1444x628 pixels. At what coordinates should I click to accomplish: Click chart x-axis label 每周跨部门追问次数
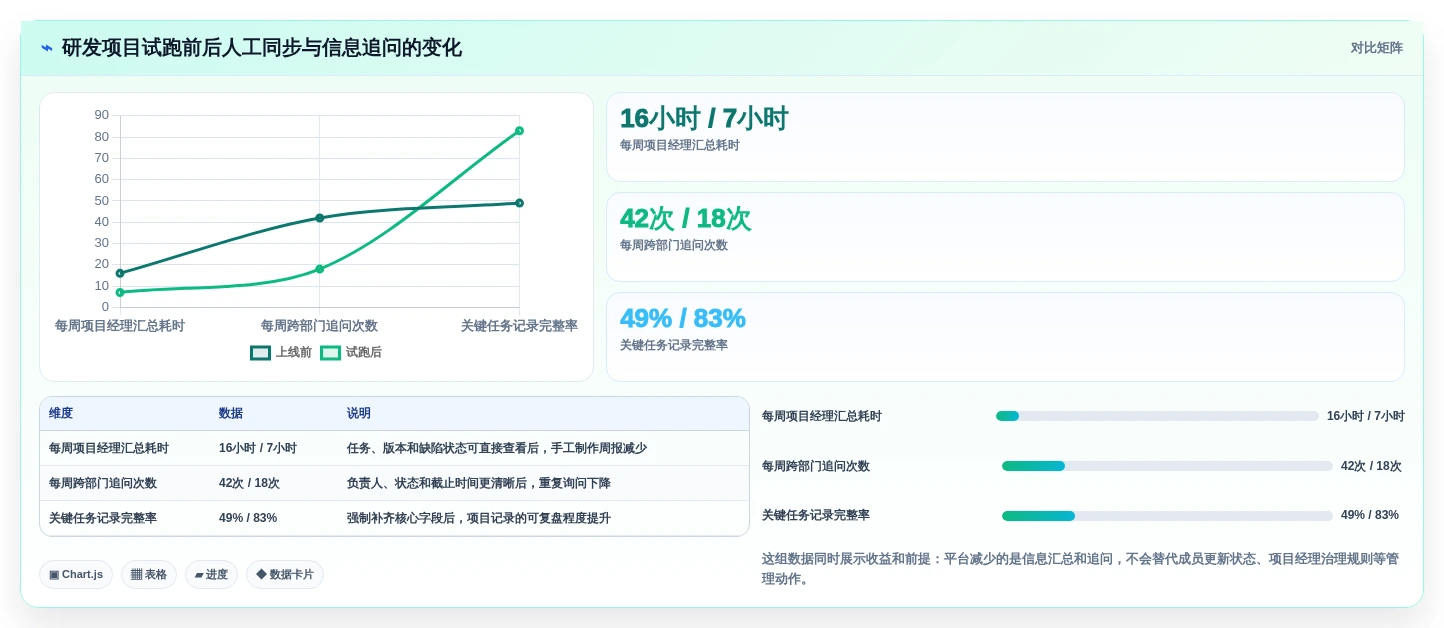tap(319, 326)
